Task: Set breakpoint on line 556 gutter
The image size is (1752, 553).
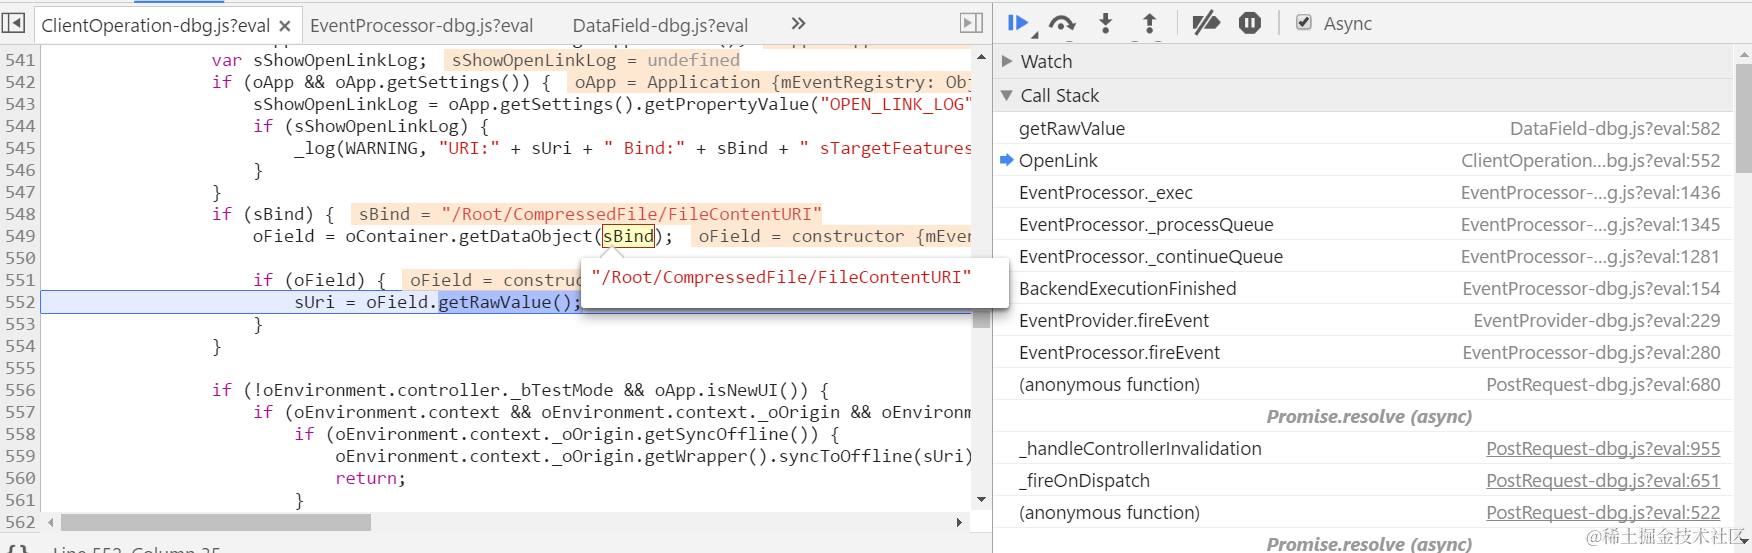Action: (20, 390)
